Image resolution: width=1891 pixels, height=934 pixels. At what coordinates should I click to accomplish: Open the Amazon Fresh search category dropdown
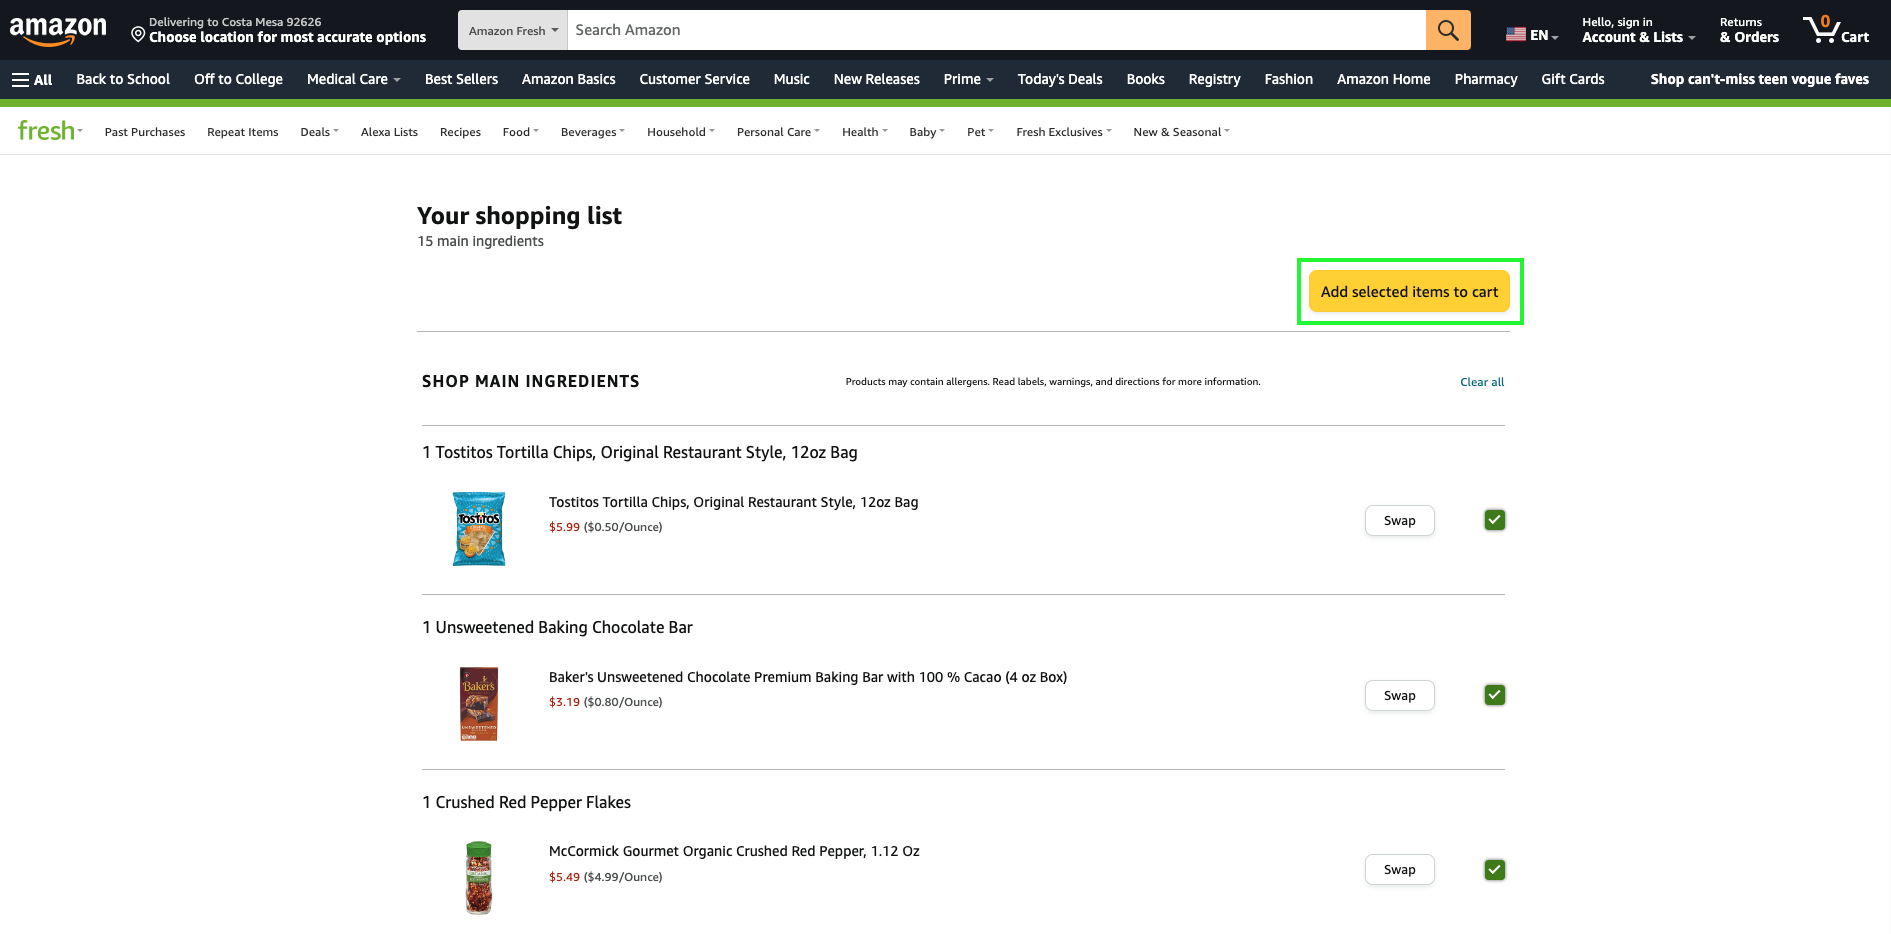click(513, 30)
